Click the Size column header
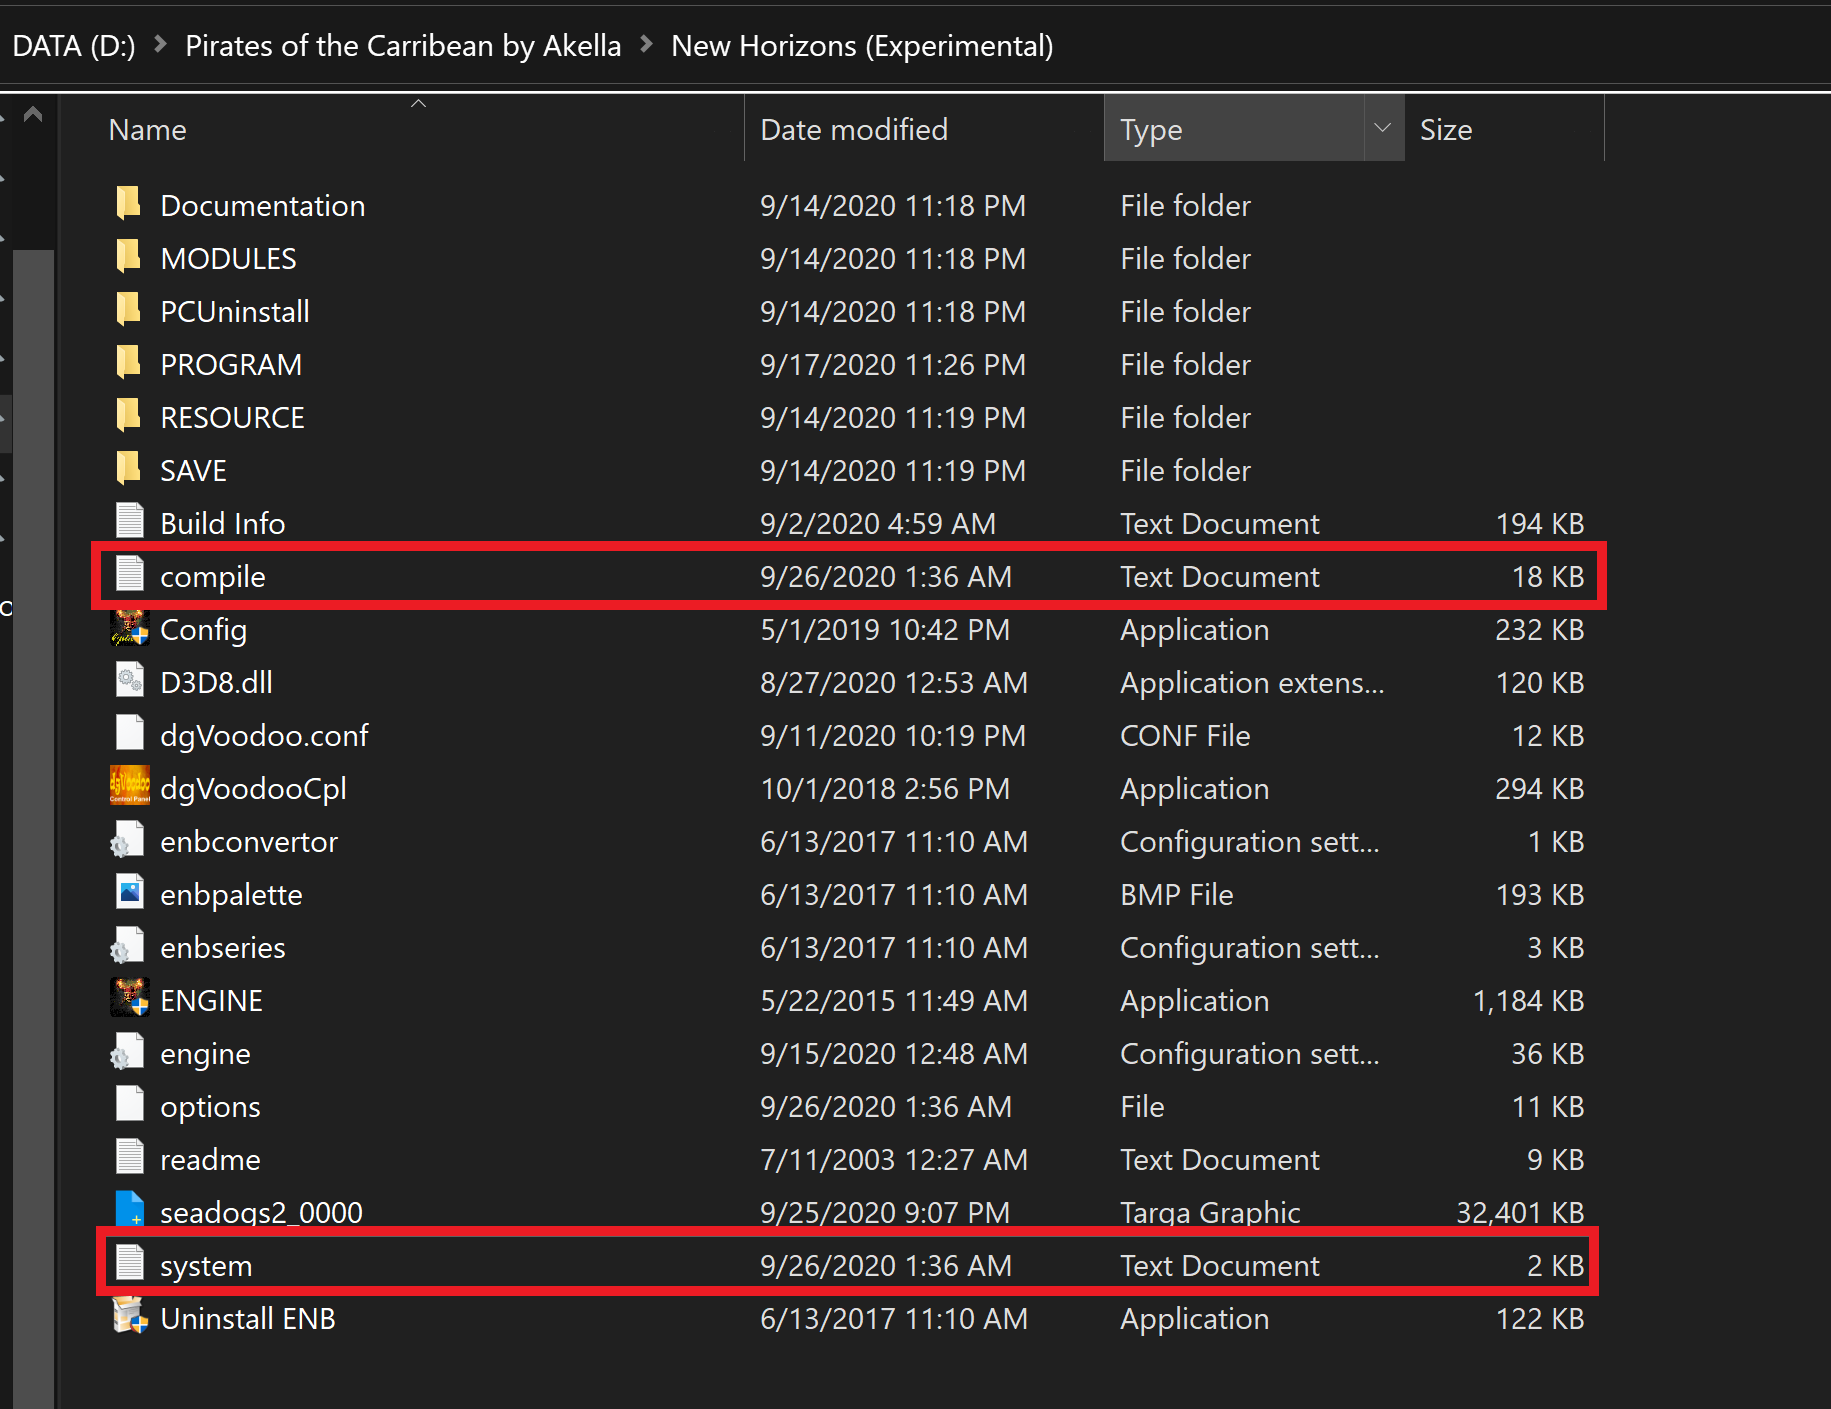 click(1445, 130)
